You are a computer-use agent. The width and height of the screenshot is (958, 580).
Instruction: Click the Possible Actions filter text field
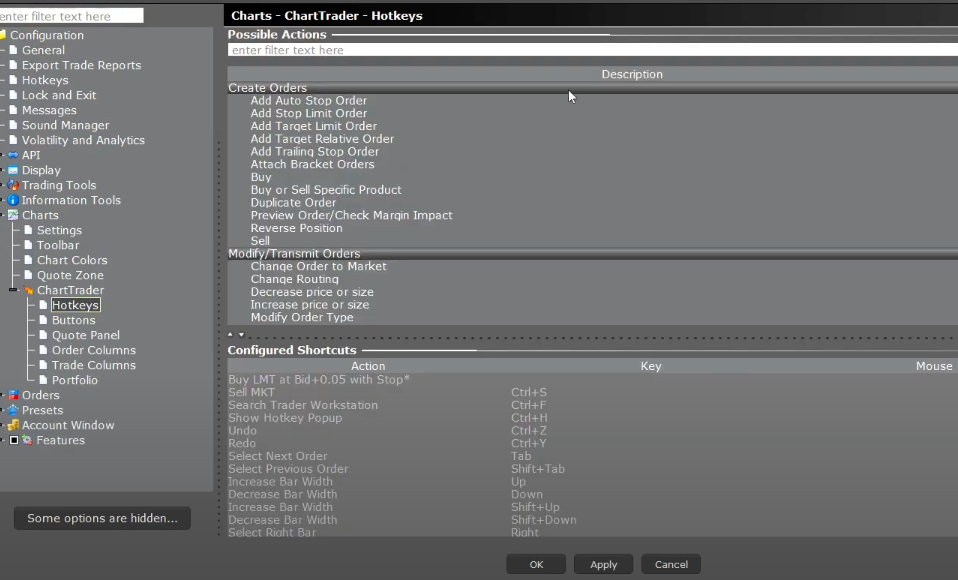tap(593, 50)
